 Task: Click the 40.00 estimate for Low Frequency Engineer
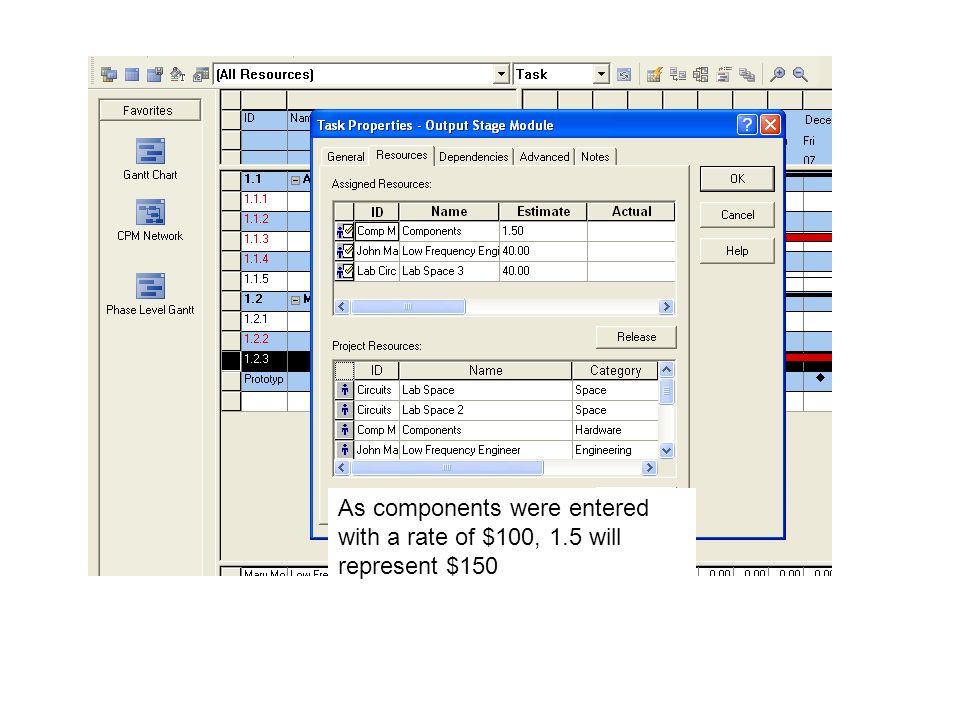[x=543, y=251]
